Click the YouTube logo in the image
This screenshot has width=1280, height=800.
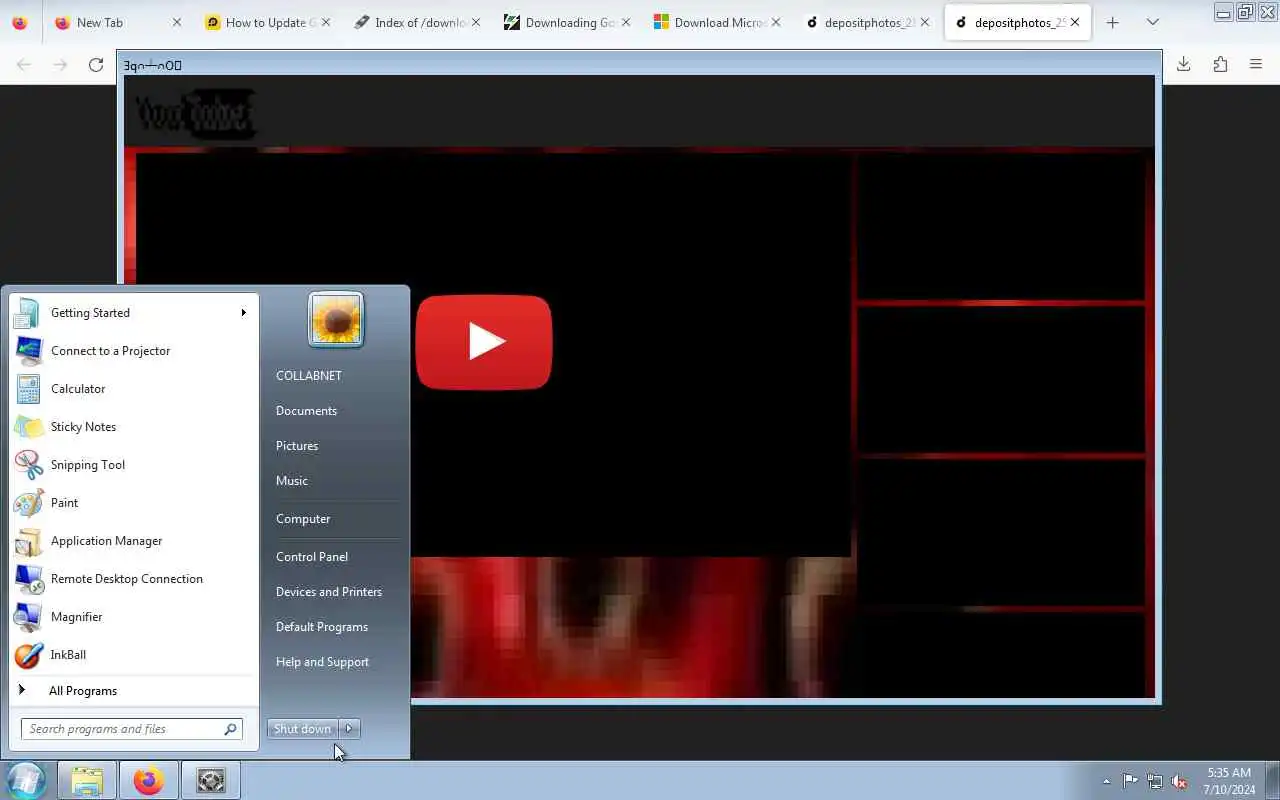tap(195, 116)
